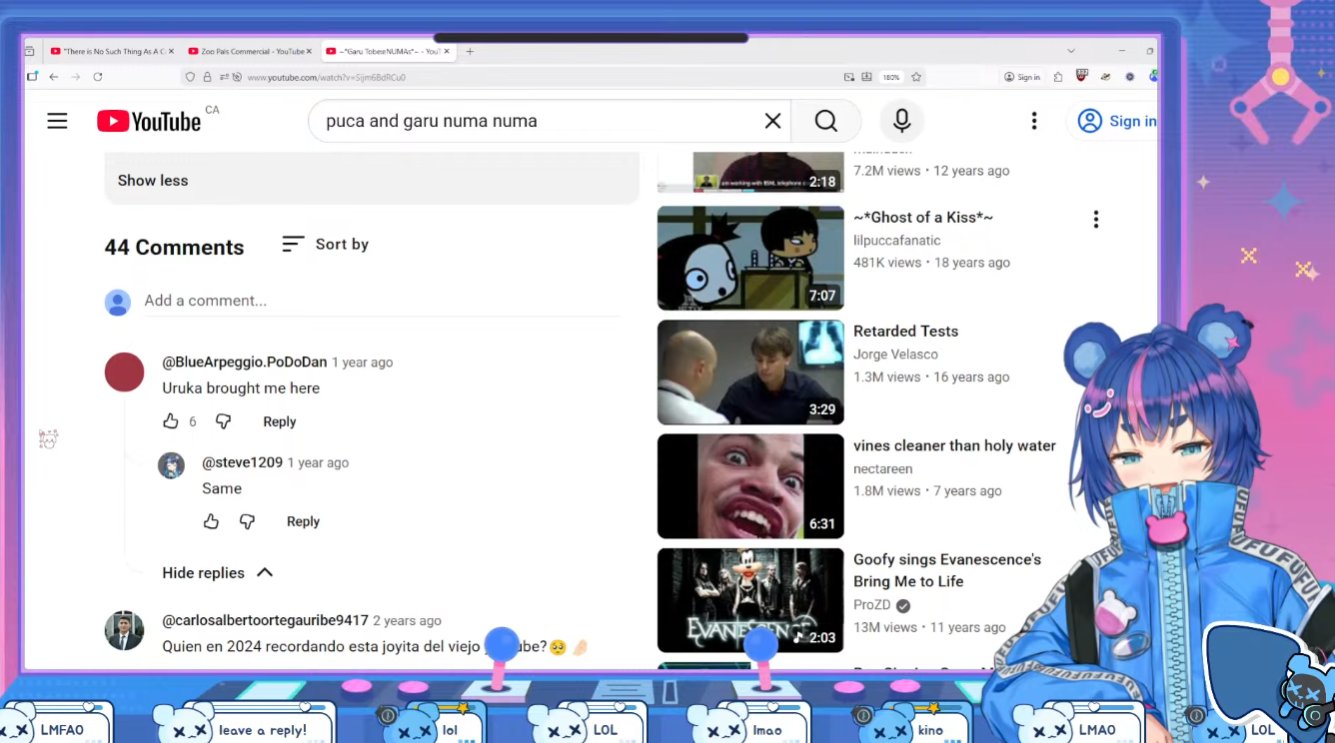Go to the YouTube home logo
This screenshot has height=743, width=1335.
click(149, 121)
